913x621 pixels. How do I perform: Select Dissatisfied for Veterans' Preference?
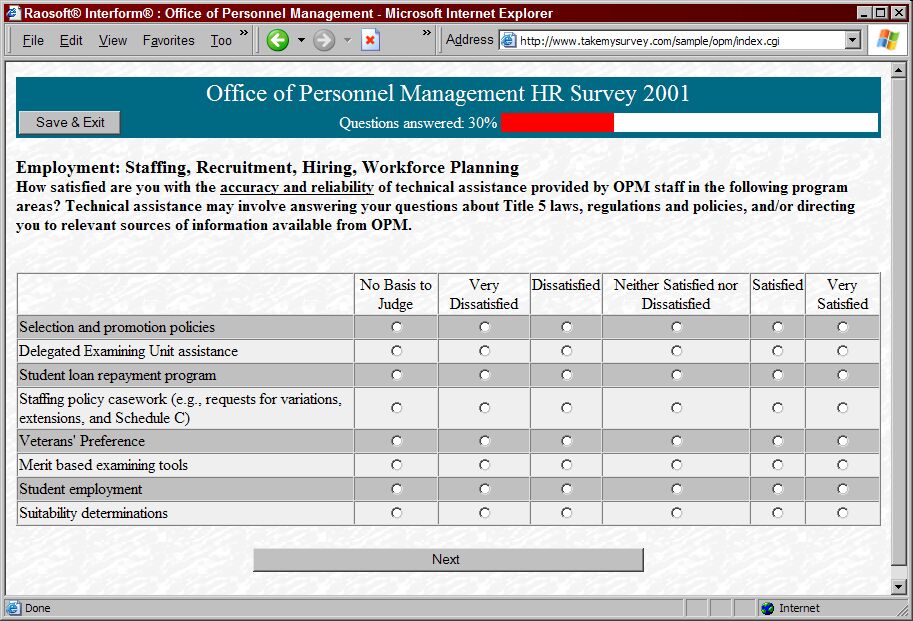coord(567,441)
